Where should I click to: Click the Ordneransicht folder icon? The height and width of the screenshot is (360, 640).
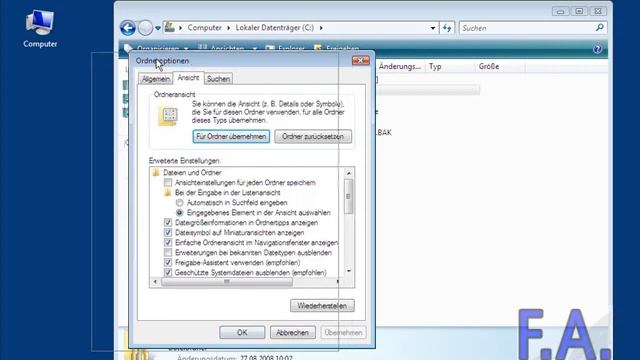coord(168,116)
